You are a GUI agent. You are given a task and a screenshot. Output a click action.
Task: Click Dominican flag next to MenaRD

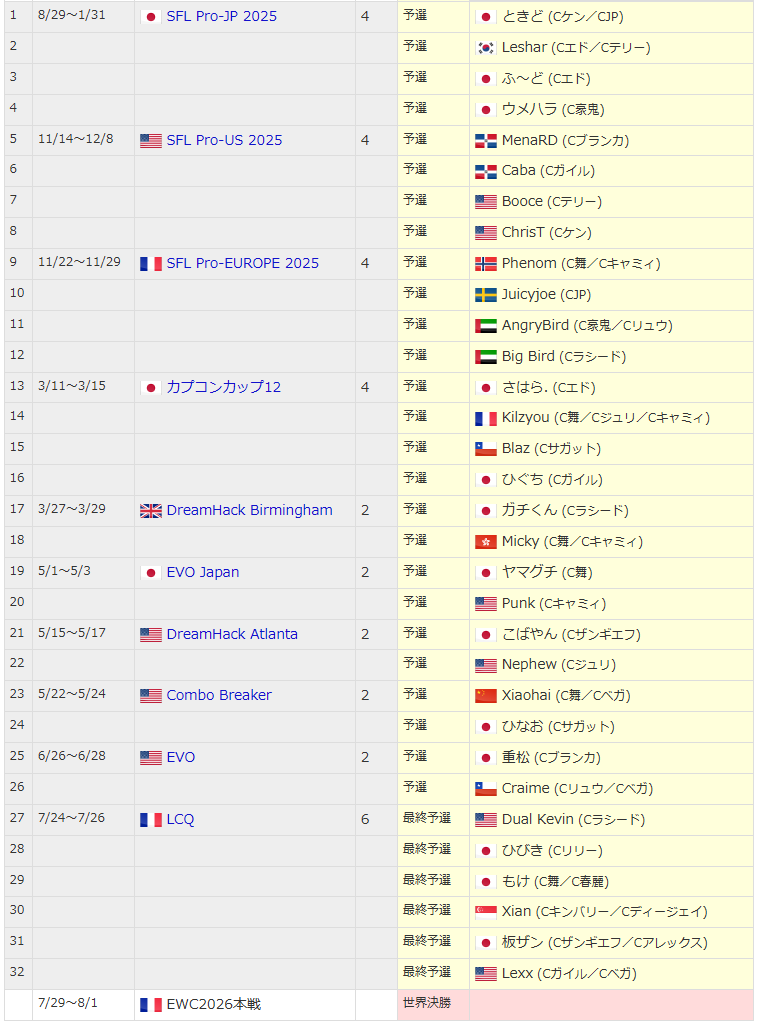(486, 141)
